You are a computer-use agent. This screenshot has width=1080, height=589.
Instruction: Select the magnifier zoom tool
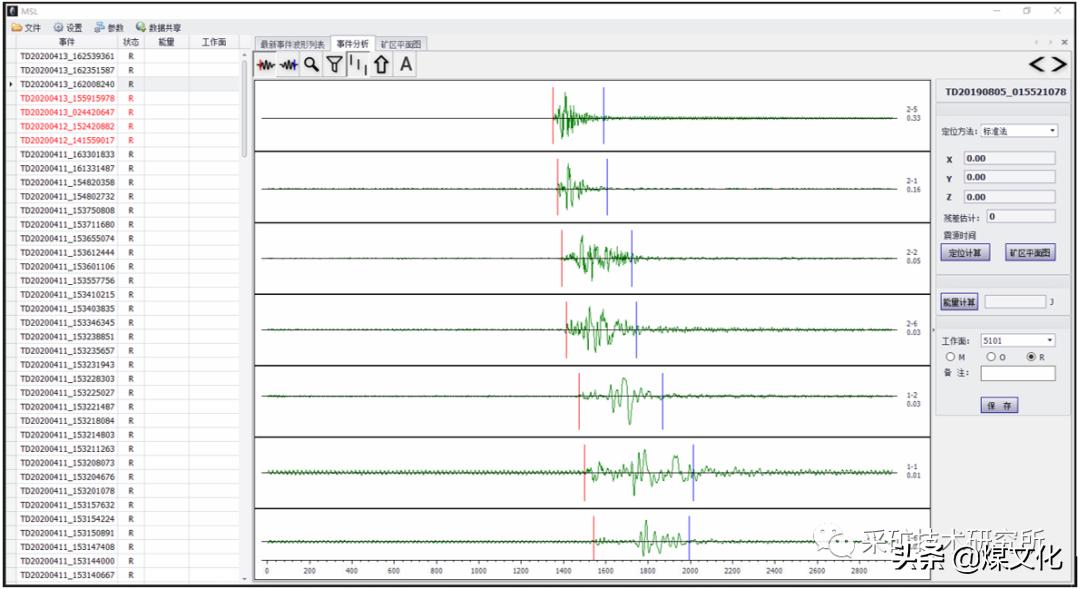(x=312, y=65)
